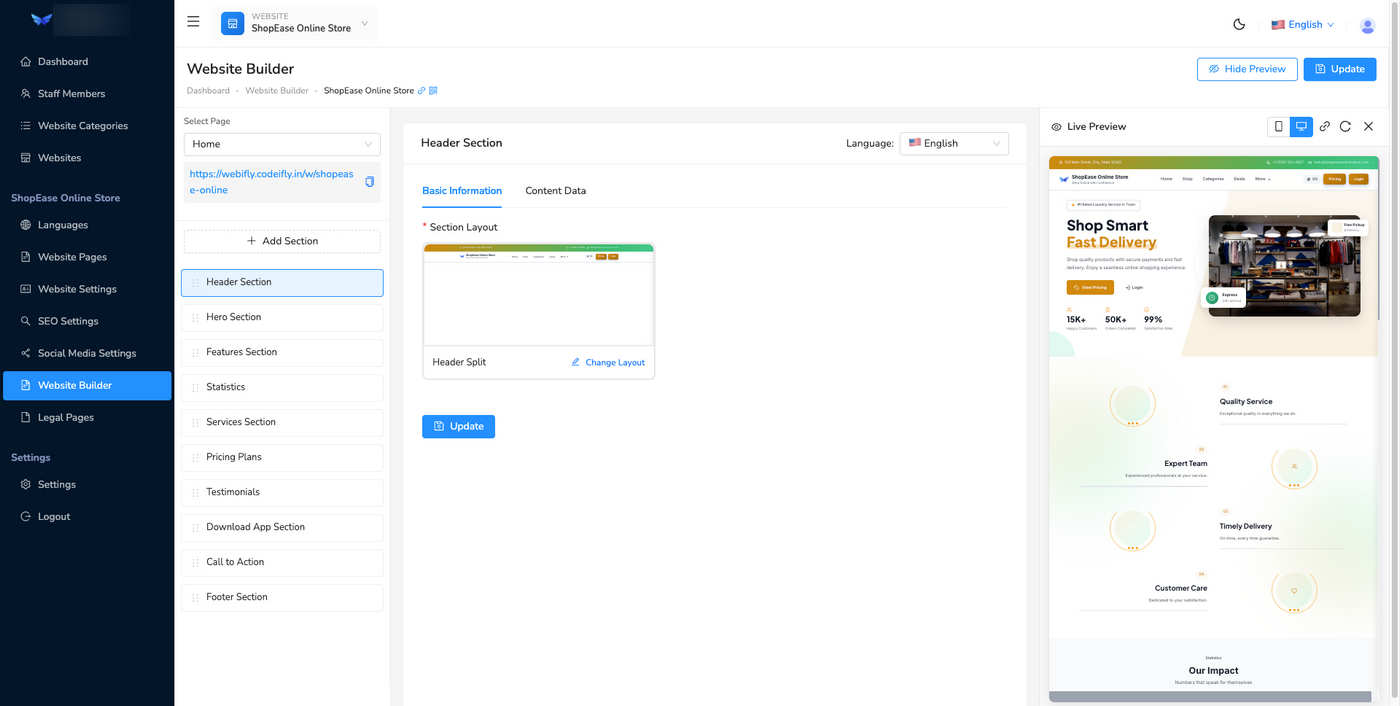
Task: Open preview in new tab via link icon
Action: (x=1324, y=127)
